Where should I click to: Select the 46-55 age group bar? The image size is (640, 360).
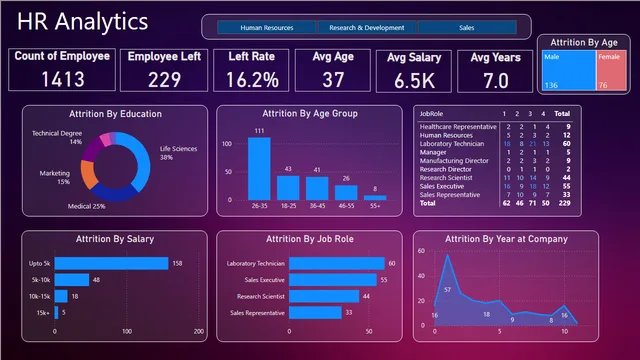pyautogui.click(x=346, y=193)
